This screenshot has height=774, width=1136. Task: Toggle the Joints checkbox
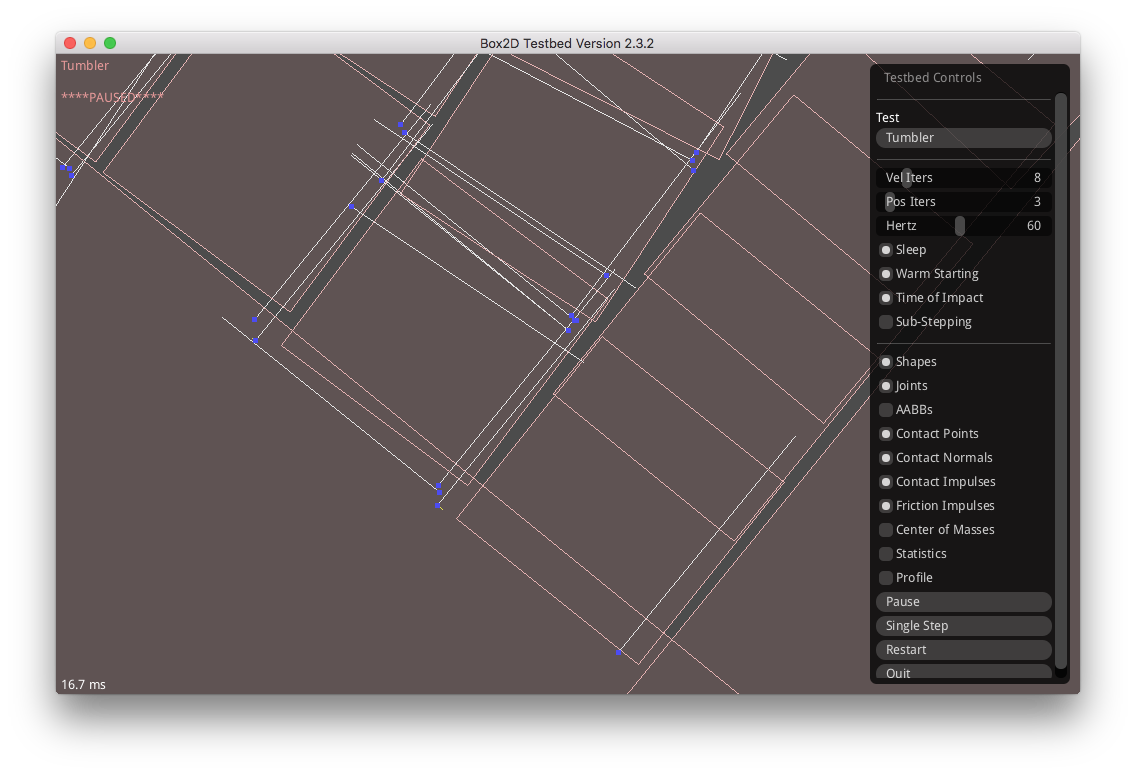(886, 386)
